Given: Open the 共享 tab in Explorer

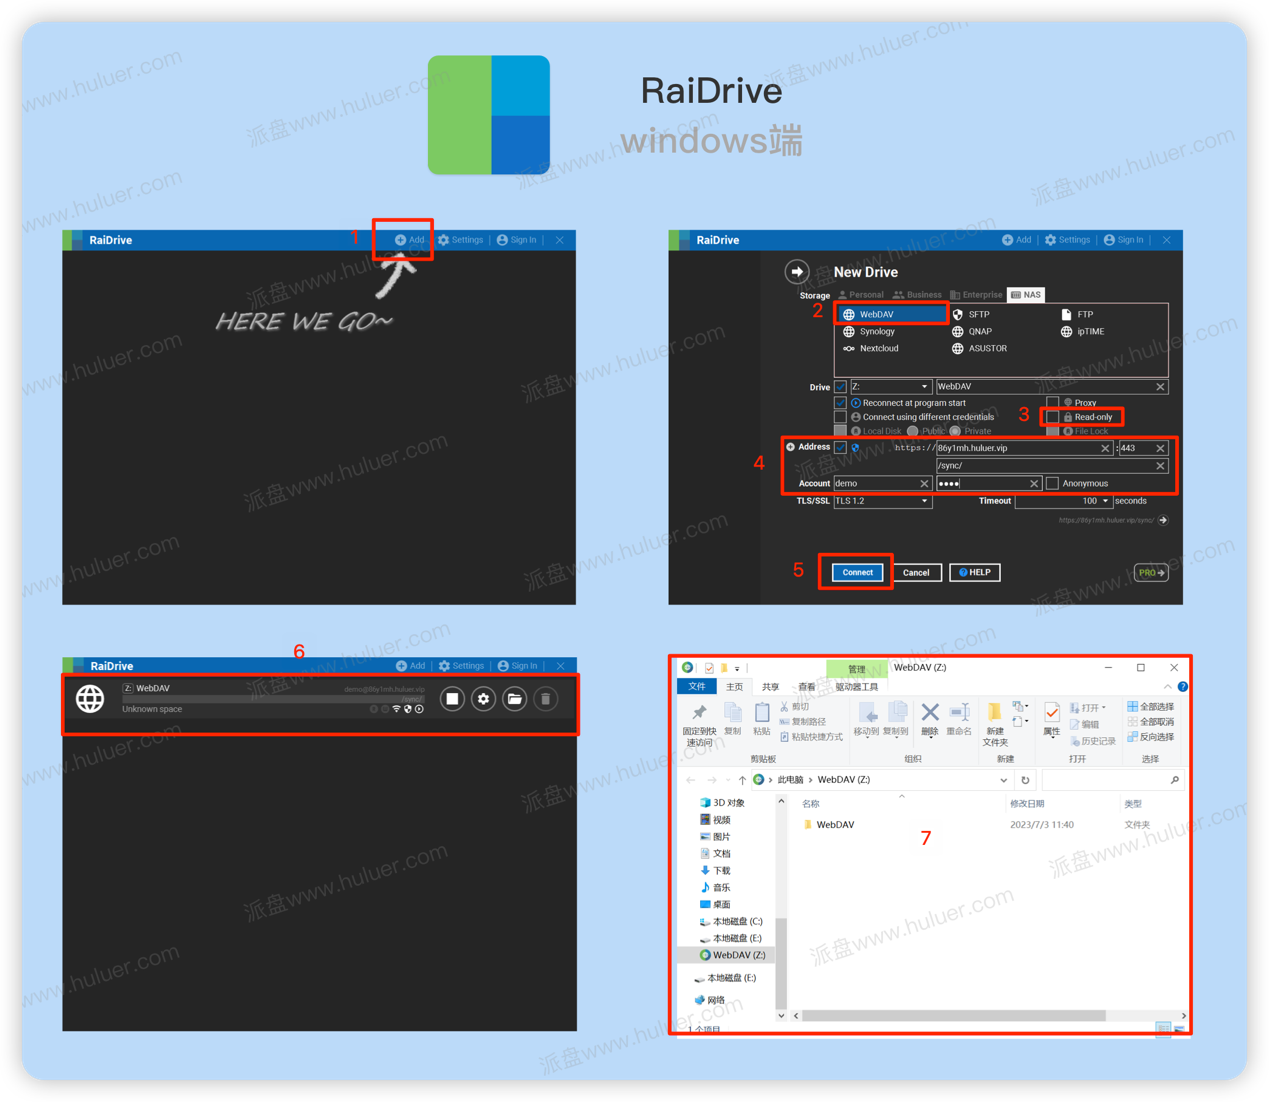Looking at the screenshot, I should [x=770, y=687].
